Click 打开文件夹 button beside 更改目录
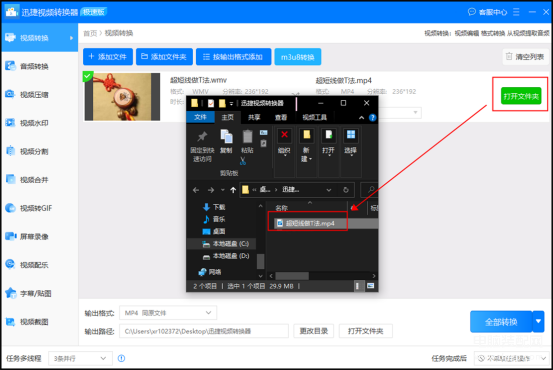This screenshot has width=553, height=370. pyautogui.click(x=365, y=331)
